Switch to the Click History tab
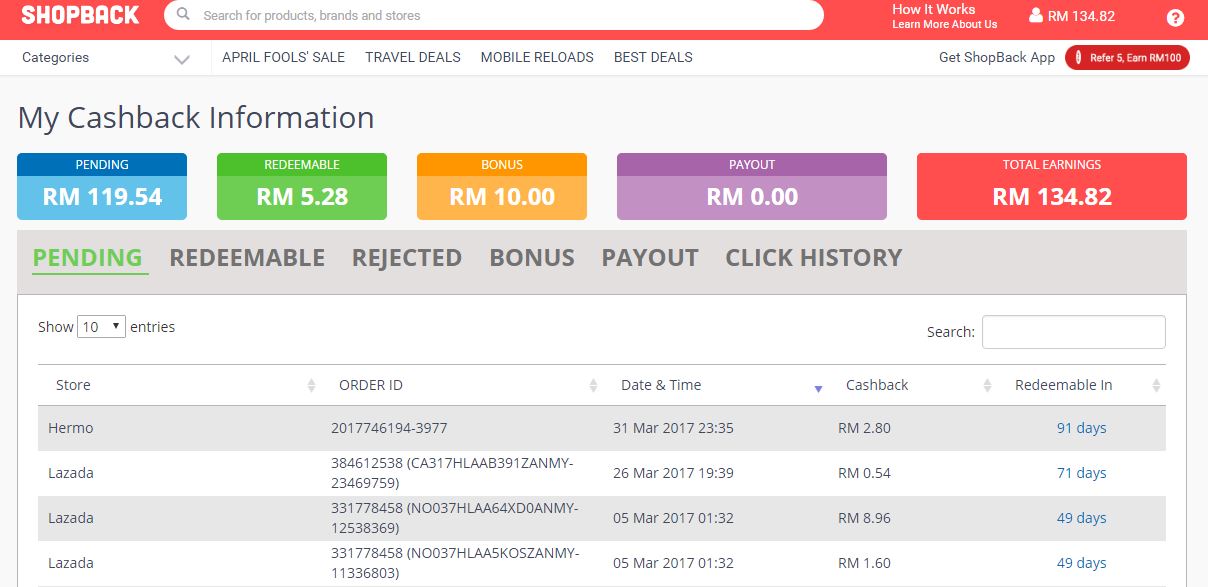The width and height of the screenshot is (1208, 587). pyautogui.click(x=814, y=258)
